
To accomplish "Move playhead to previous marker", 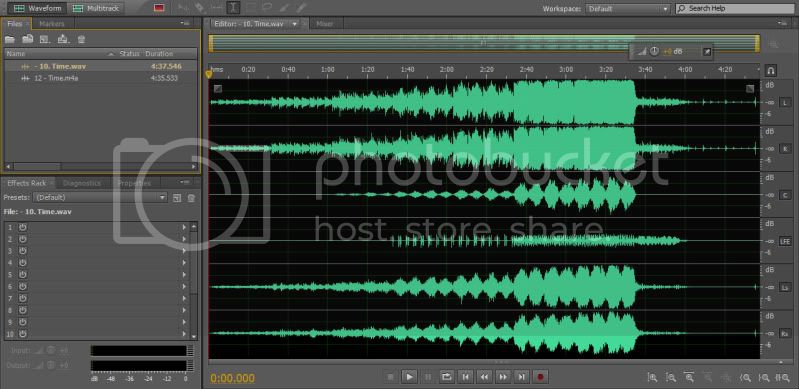I will pos(465,377).
